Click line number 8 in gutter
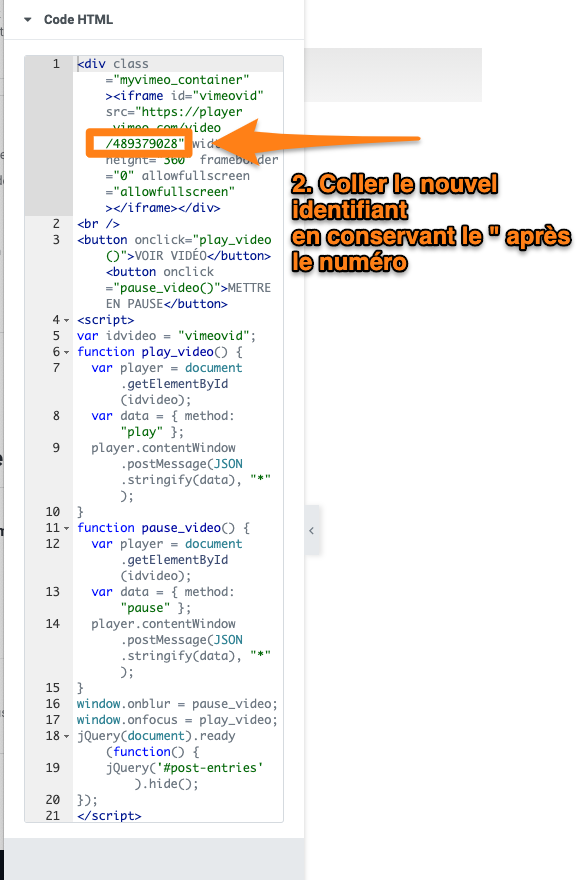Viewport: 581px width, 880px height. click(56, 416)
